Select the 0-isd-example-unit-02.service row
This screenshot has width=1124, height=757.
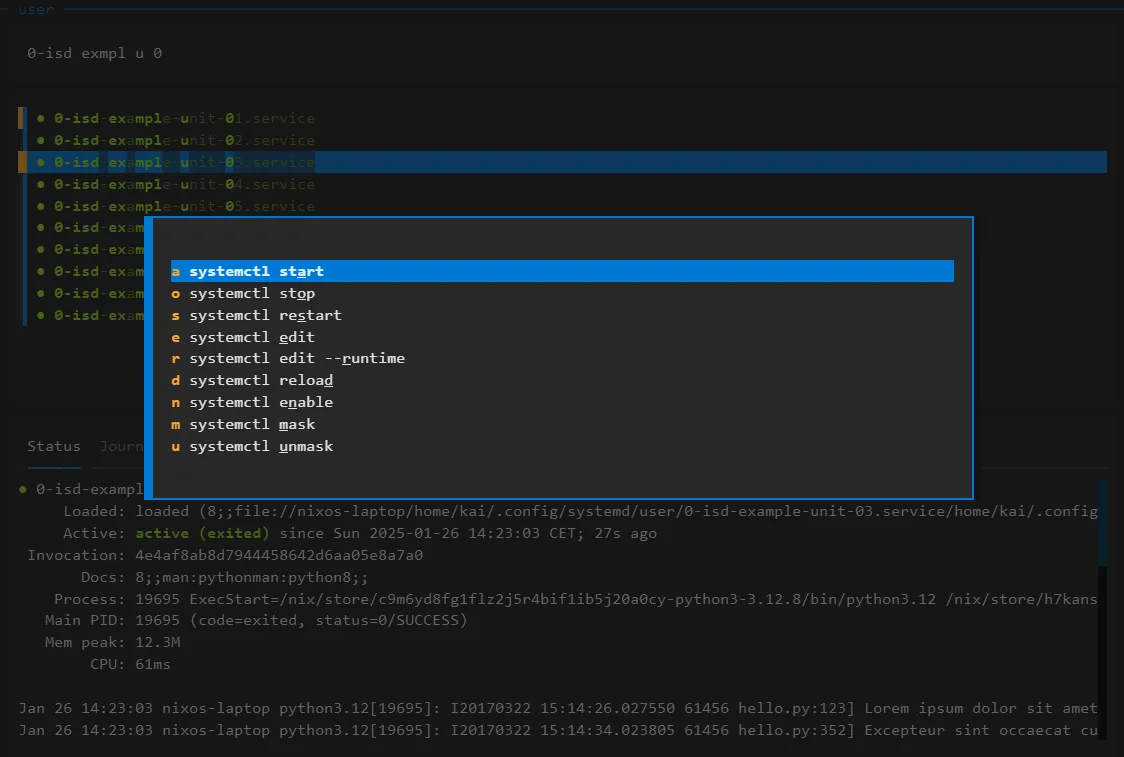click(566, 141)
